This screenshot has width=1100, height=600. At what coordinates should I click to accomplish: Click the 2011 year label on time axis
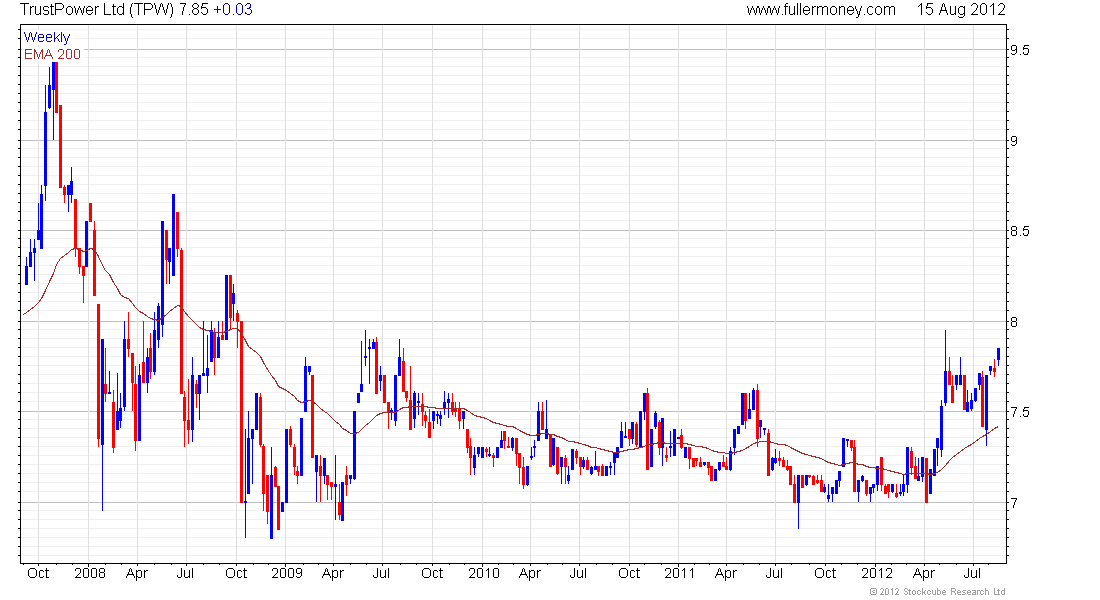point(680,573)
